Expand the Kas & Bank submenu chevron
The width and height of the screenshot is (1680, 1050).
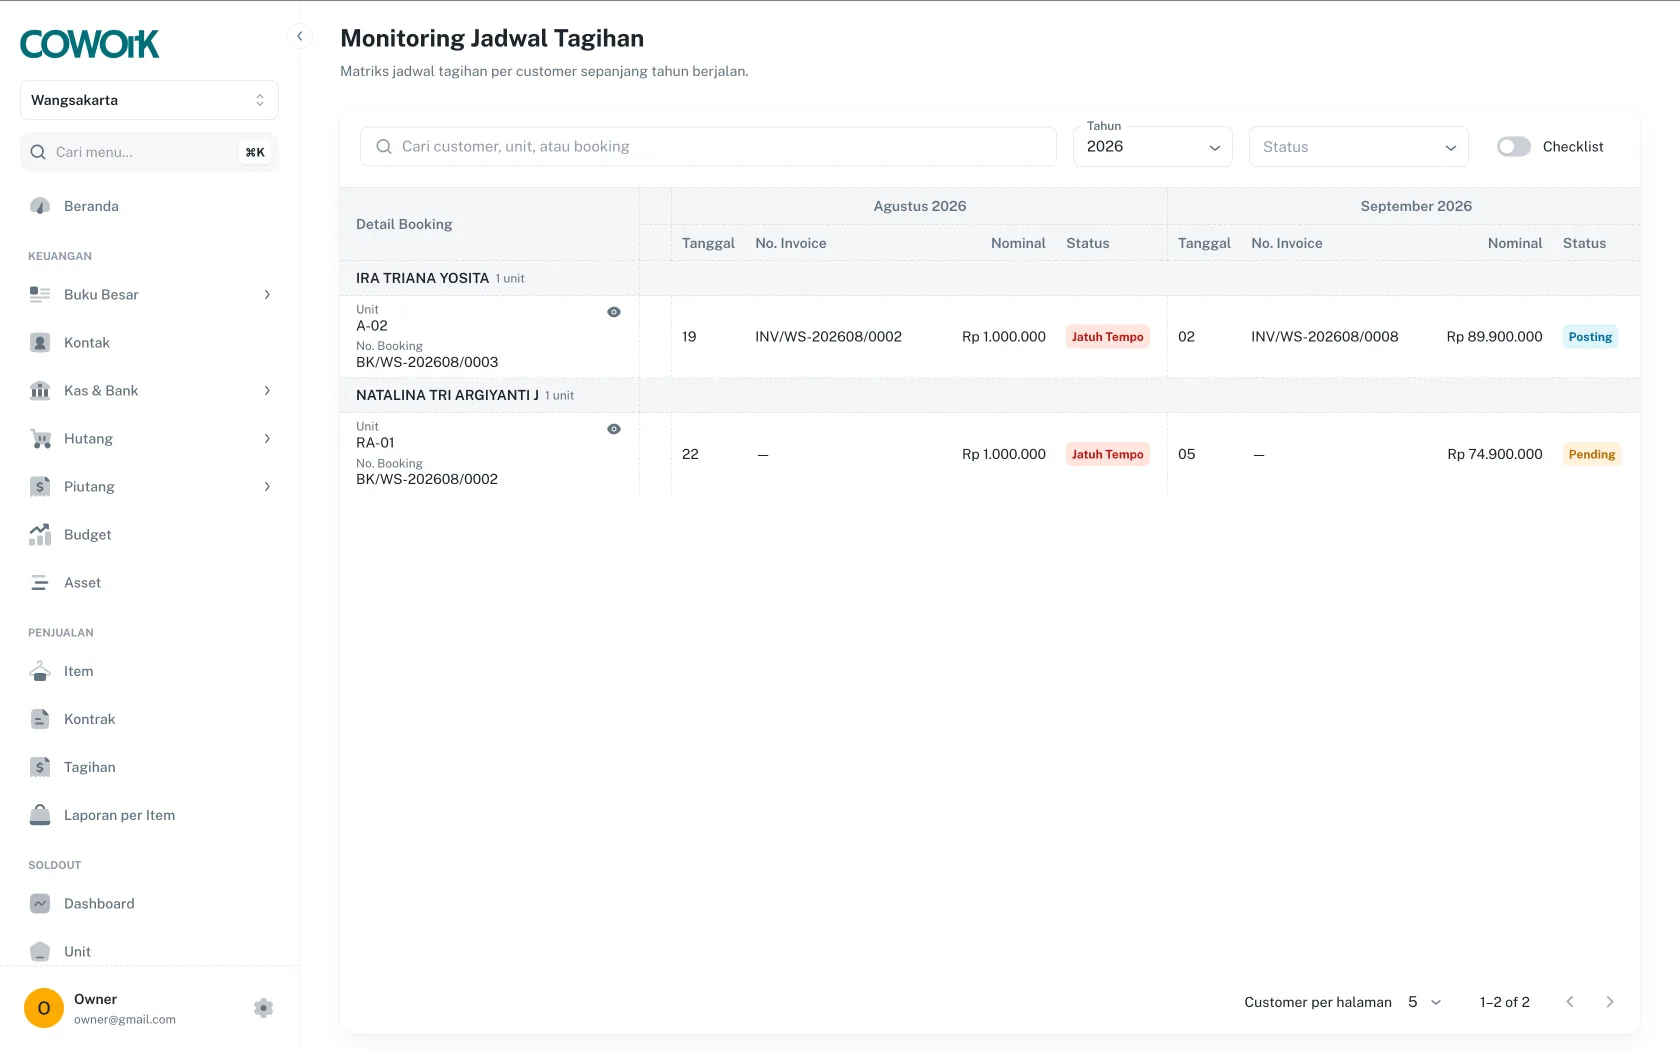click(267, 390)
